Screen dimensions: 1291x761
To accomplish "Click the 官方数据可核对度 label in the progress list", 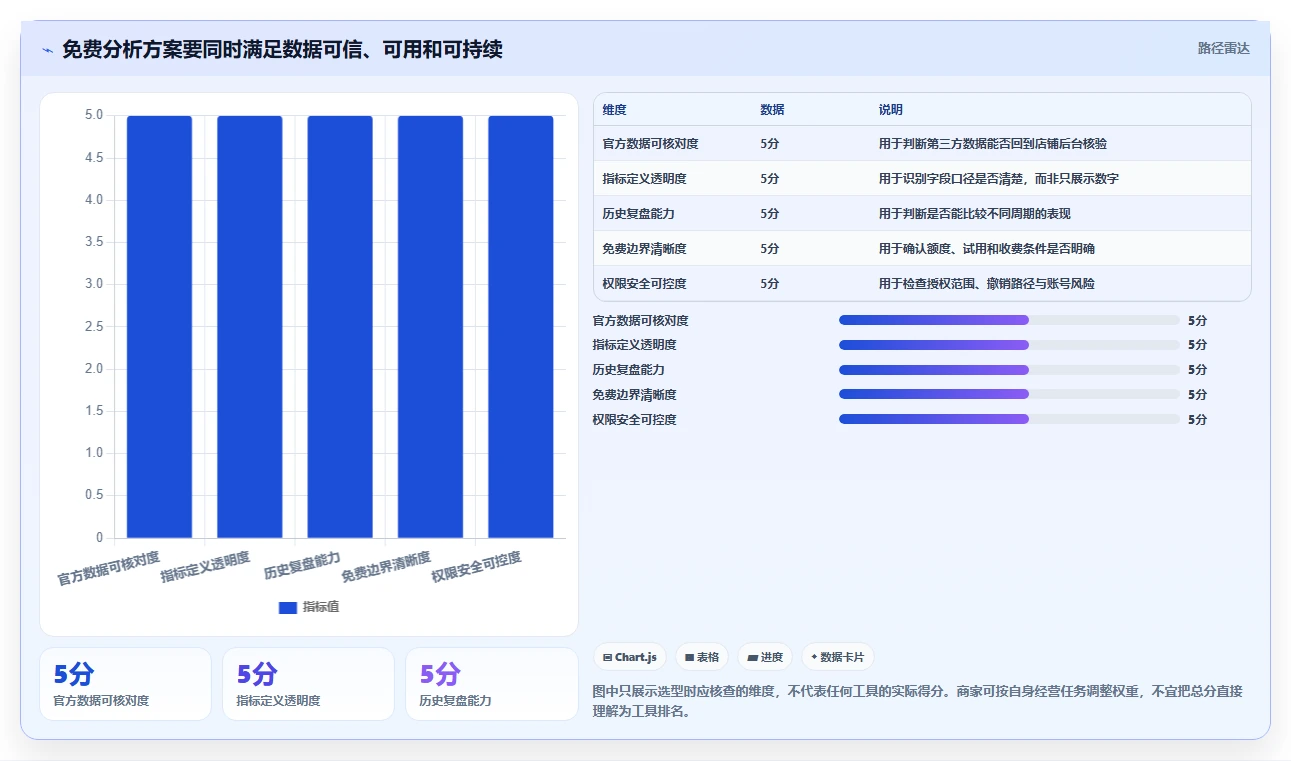I will coord(641,321).
